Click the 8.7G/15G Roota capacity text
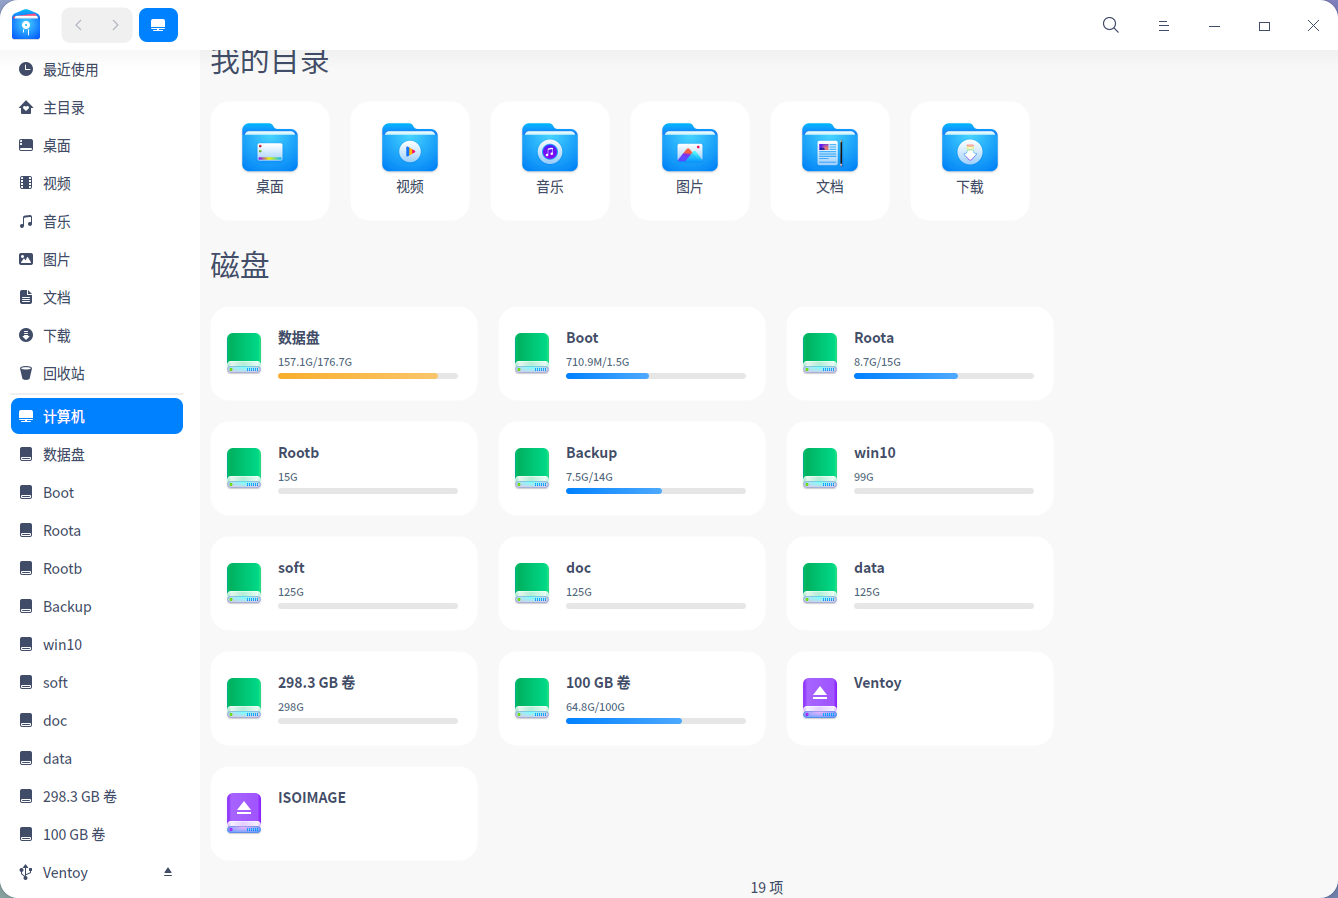The image size is (1338, 898). [x=877, y=362]
